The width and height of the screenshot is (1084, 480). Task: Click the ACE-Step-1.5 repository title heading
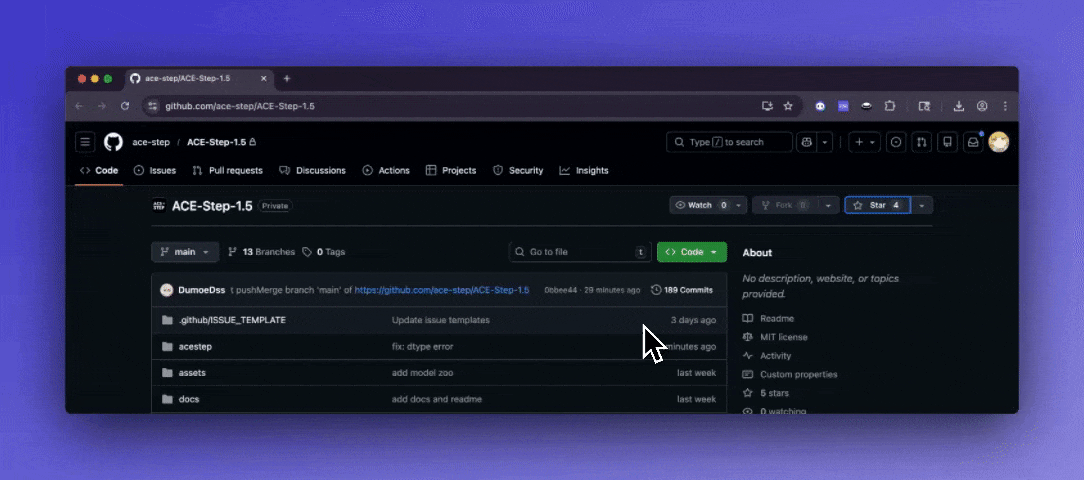click(x=212, y=206)
